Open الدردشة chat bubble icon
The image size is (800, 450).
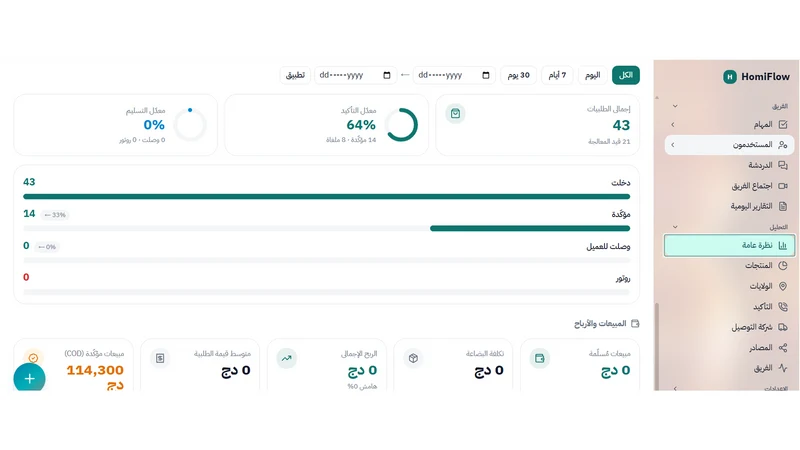783,165
